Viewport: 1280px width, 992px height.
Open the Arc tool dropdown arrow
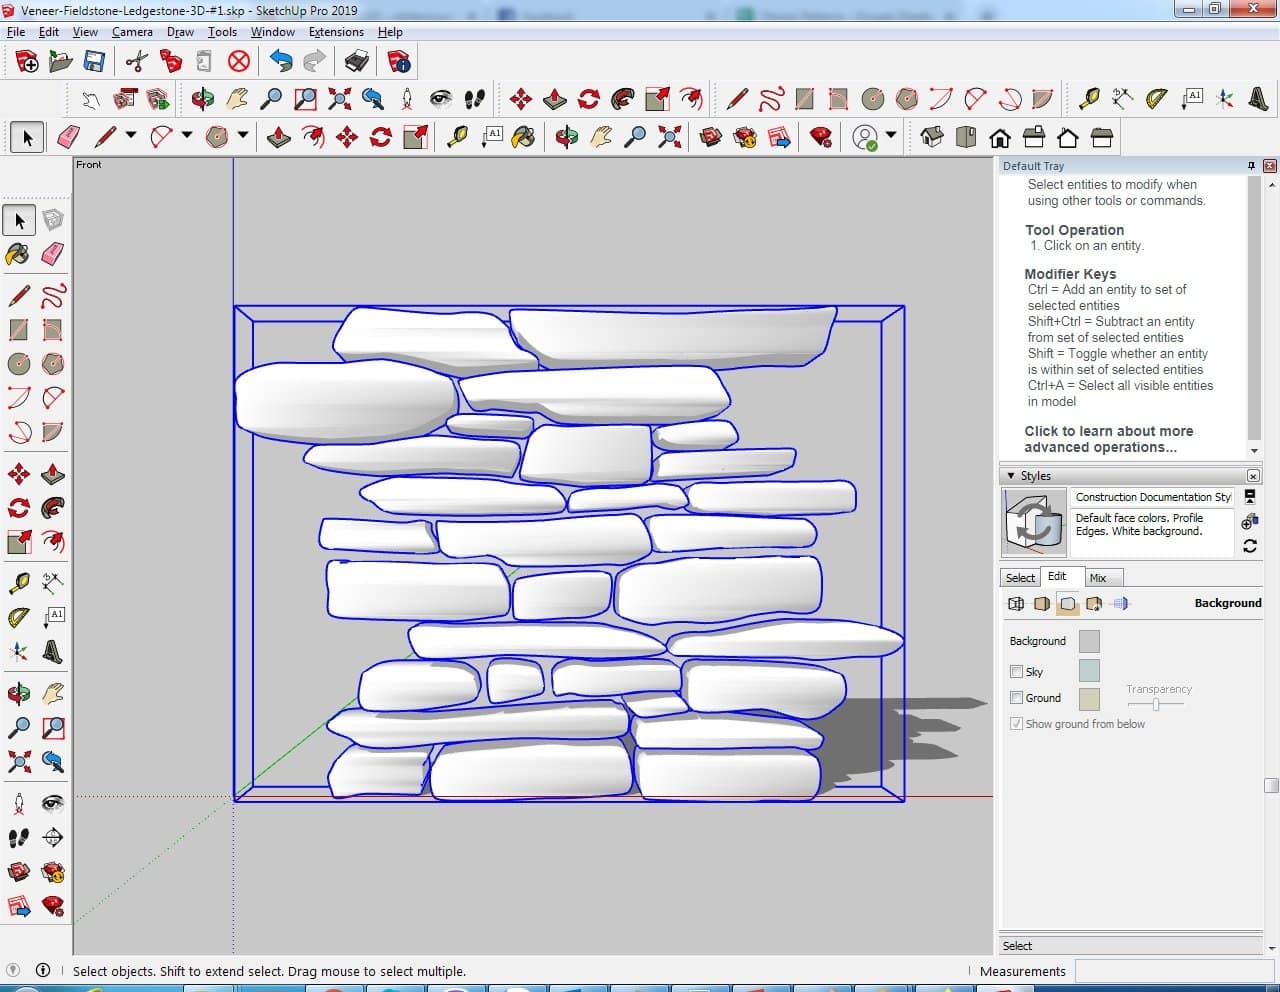click(187, 136)
